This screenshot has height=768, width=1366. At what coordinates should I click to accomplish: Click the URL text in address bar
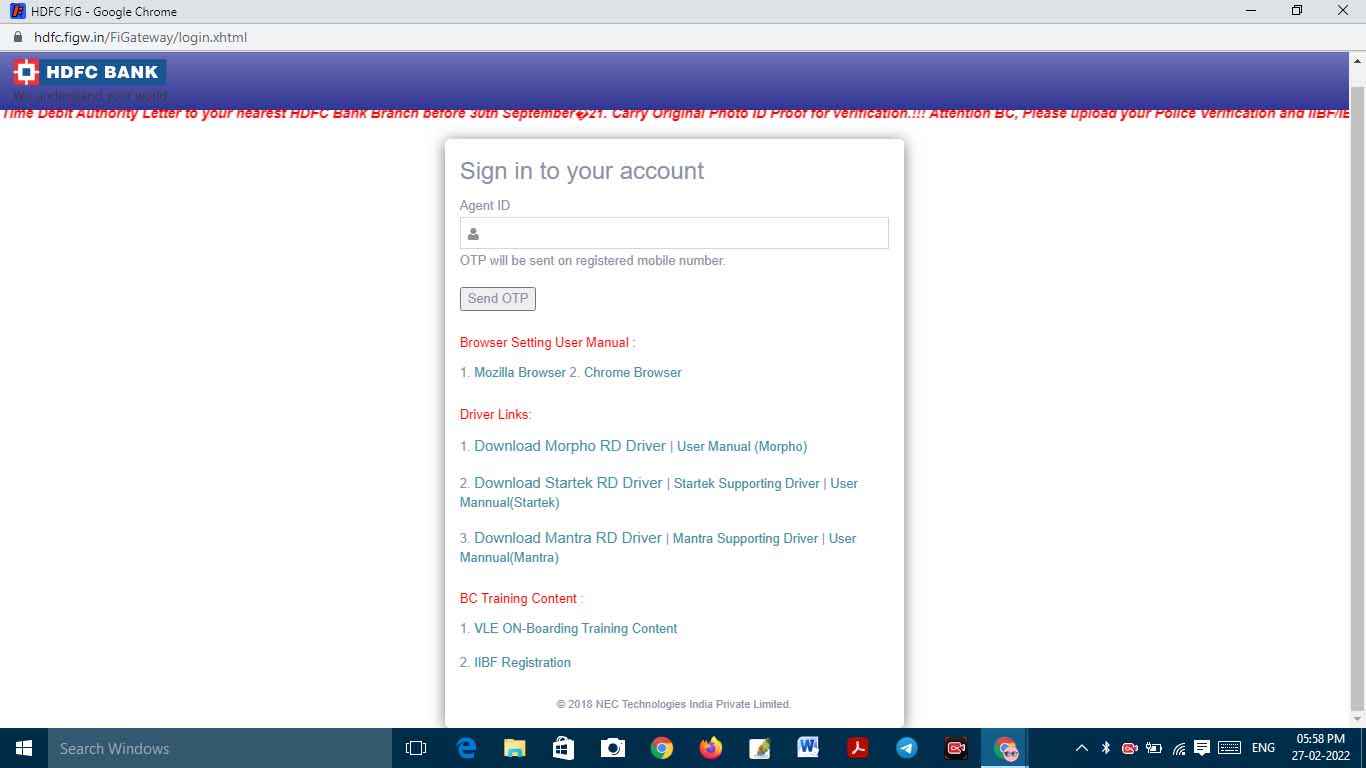(x=140, y=37)
